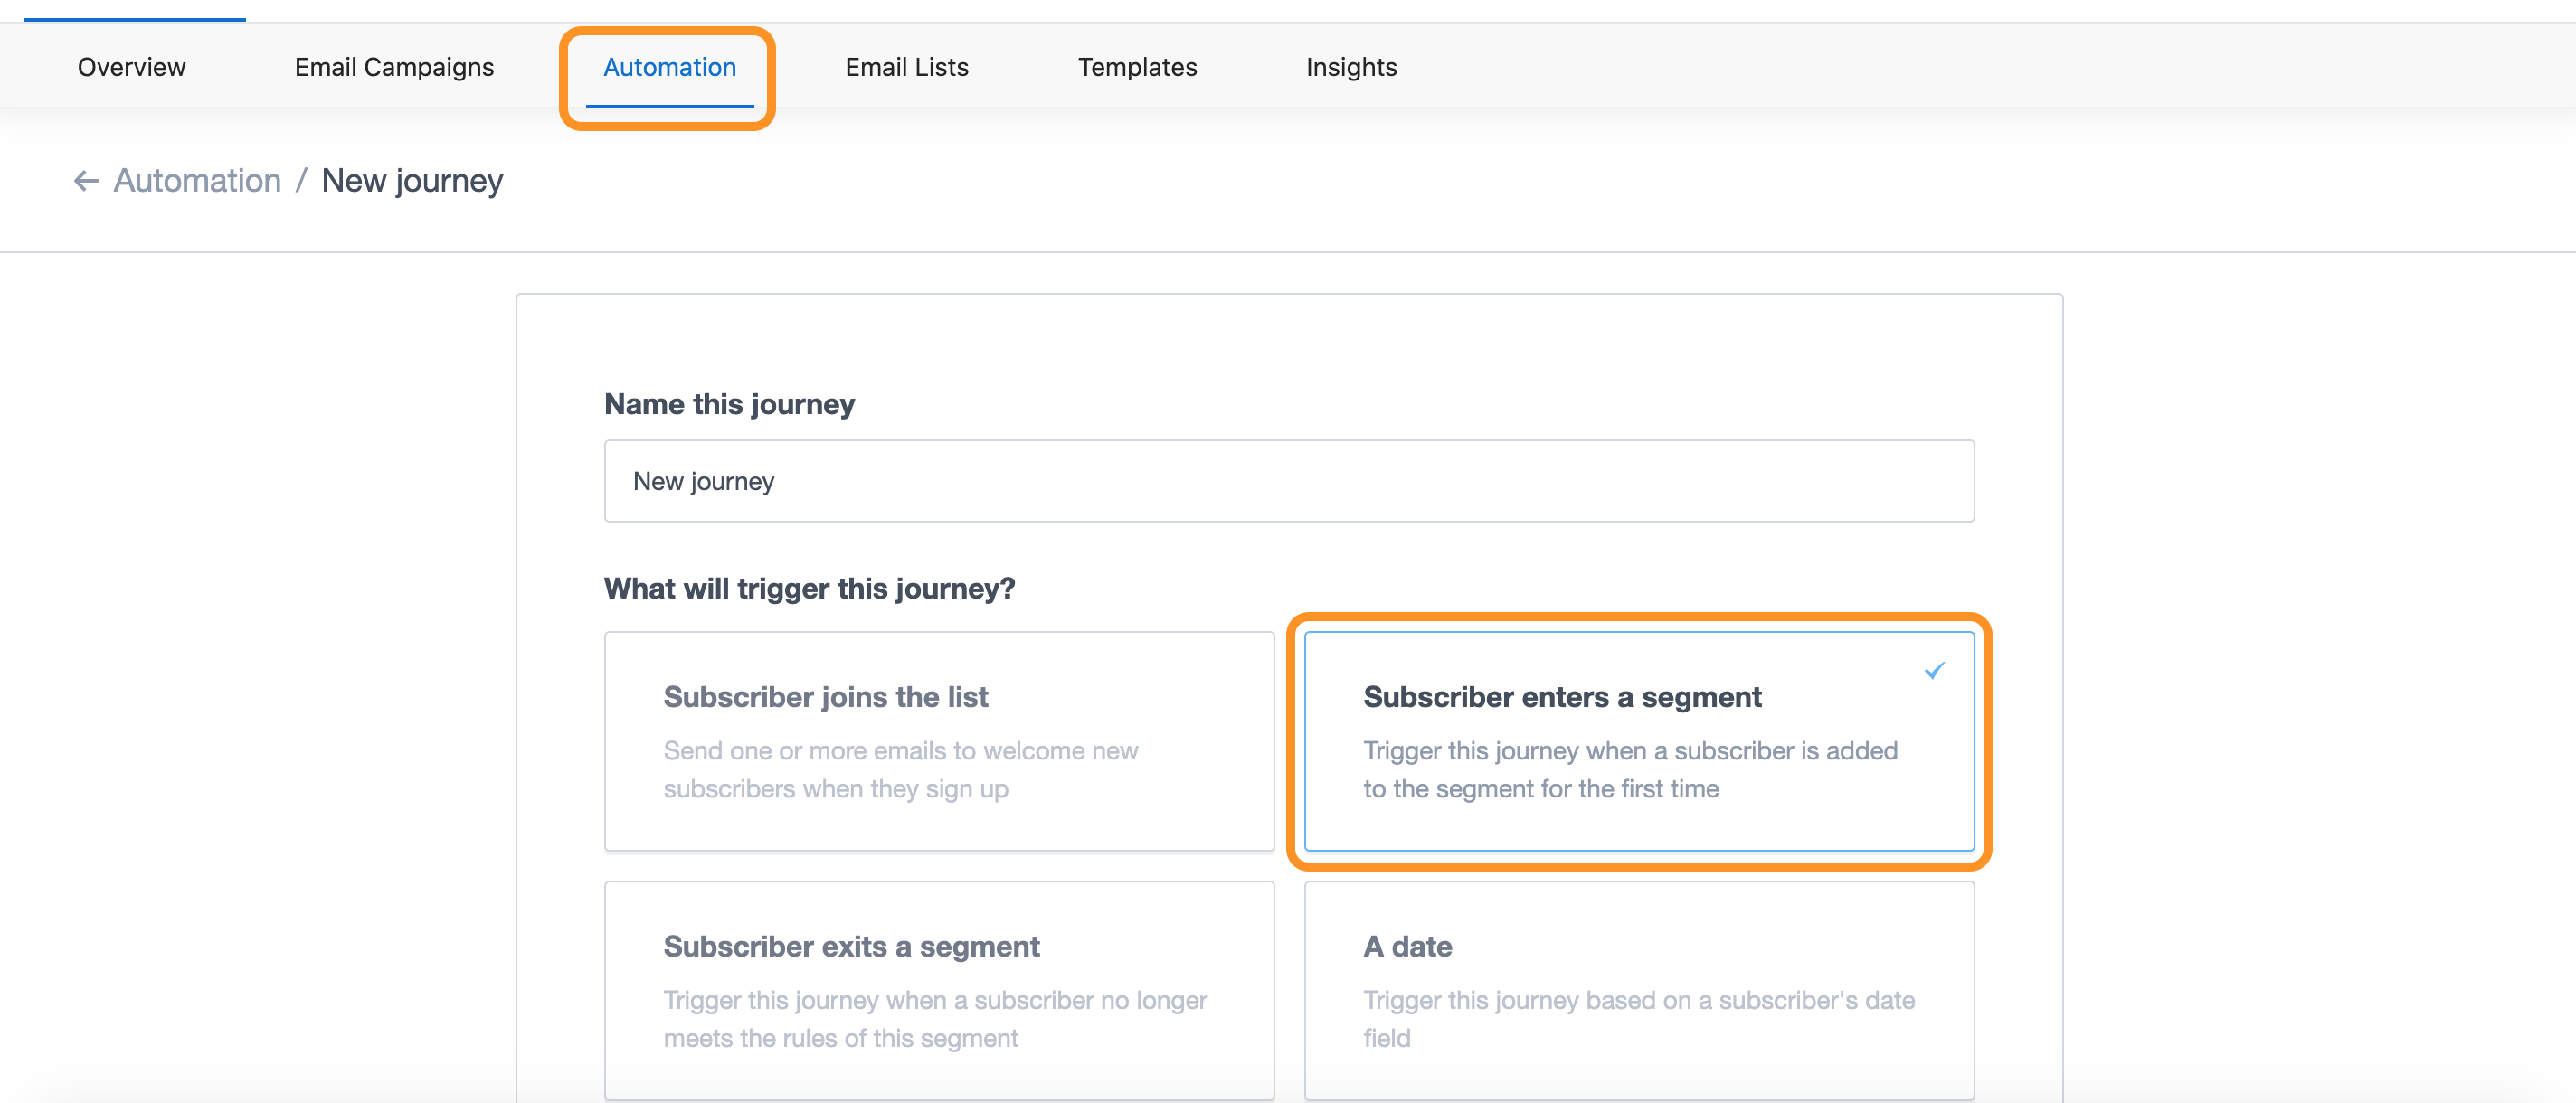Click the Automation tab

pyautogui.click(x=669, y=67)
